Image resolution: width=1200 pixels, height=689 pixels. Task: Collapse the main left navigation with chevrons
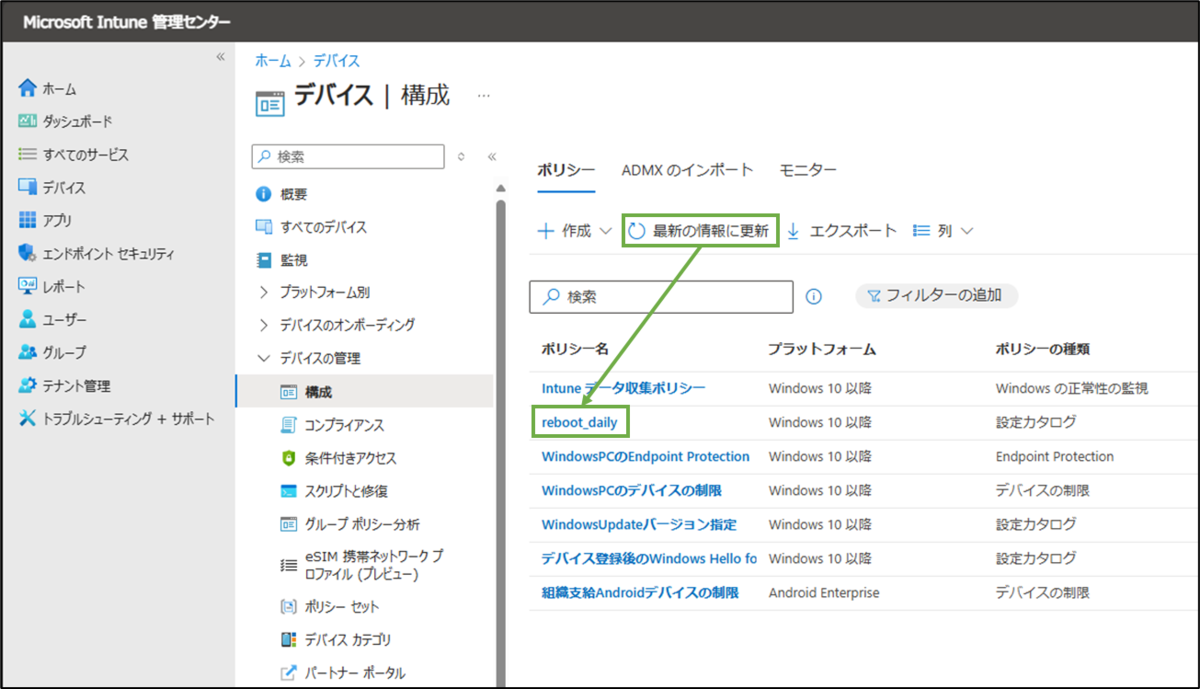221,57
